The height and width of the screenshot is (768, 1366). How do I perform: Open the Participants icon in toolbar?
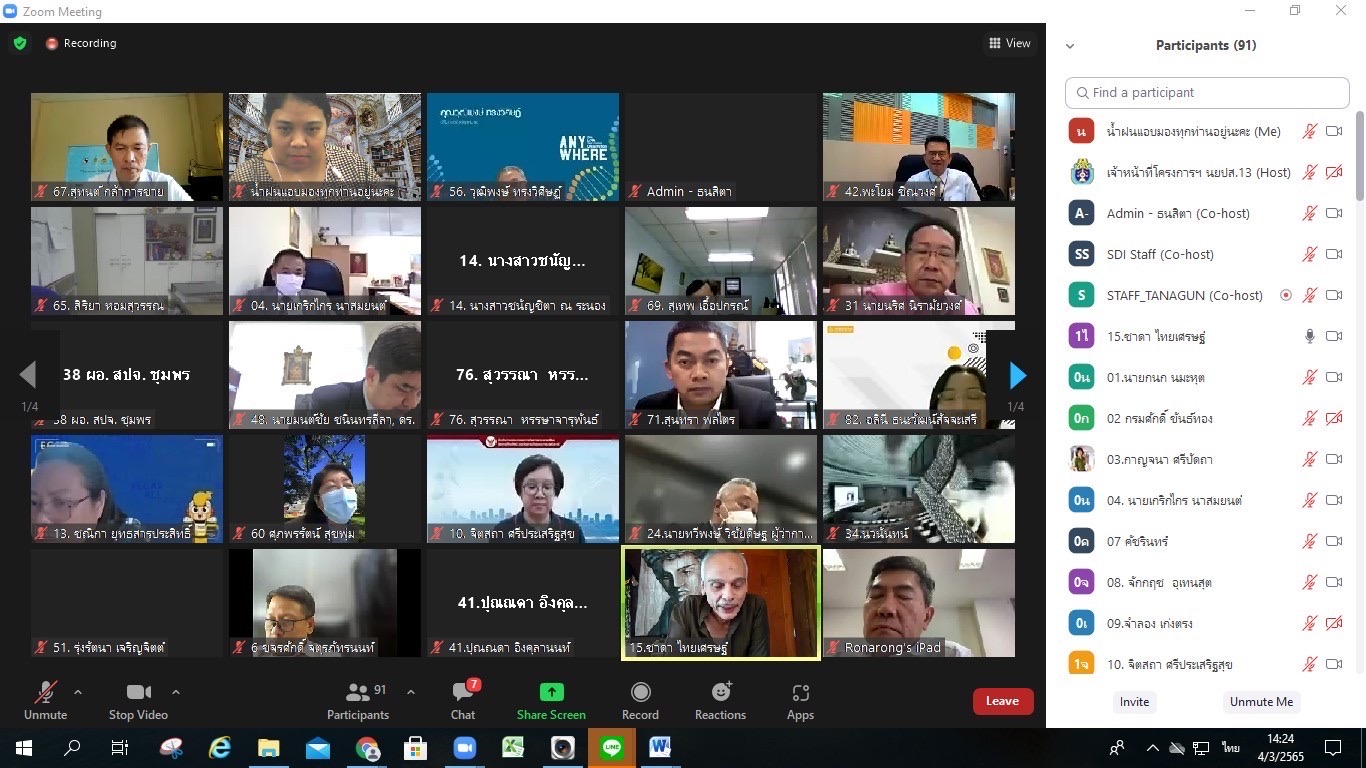357,693
